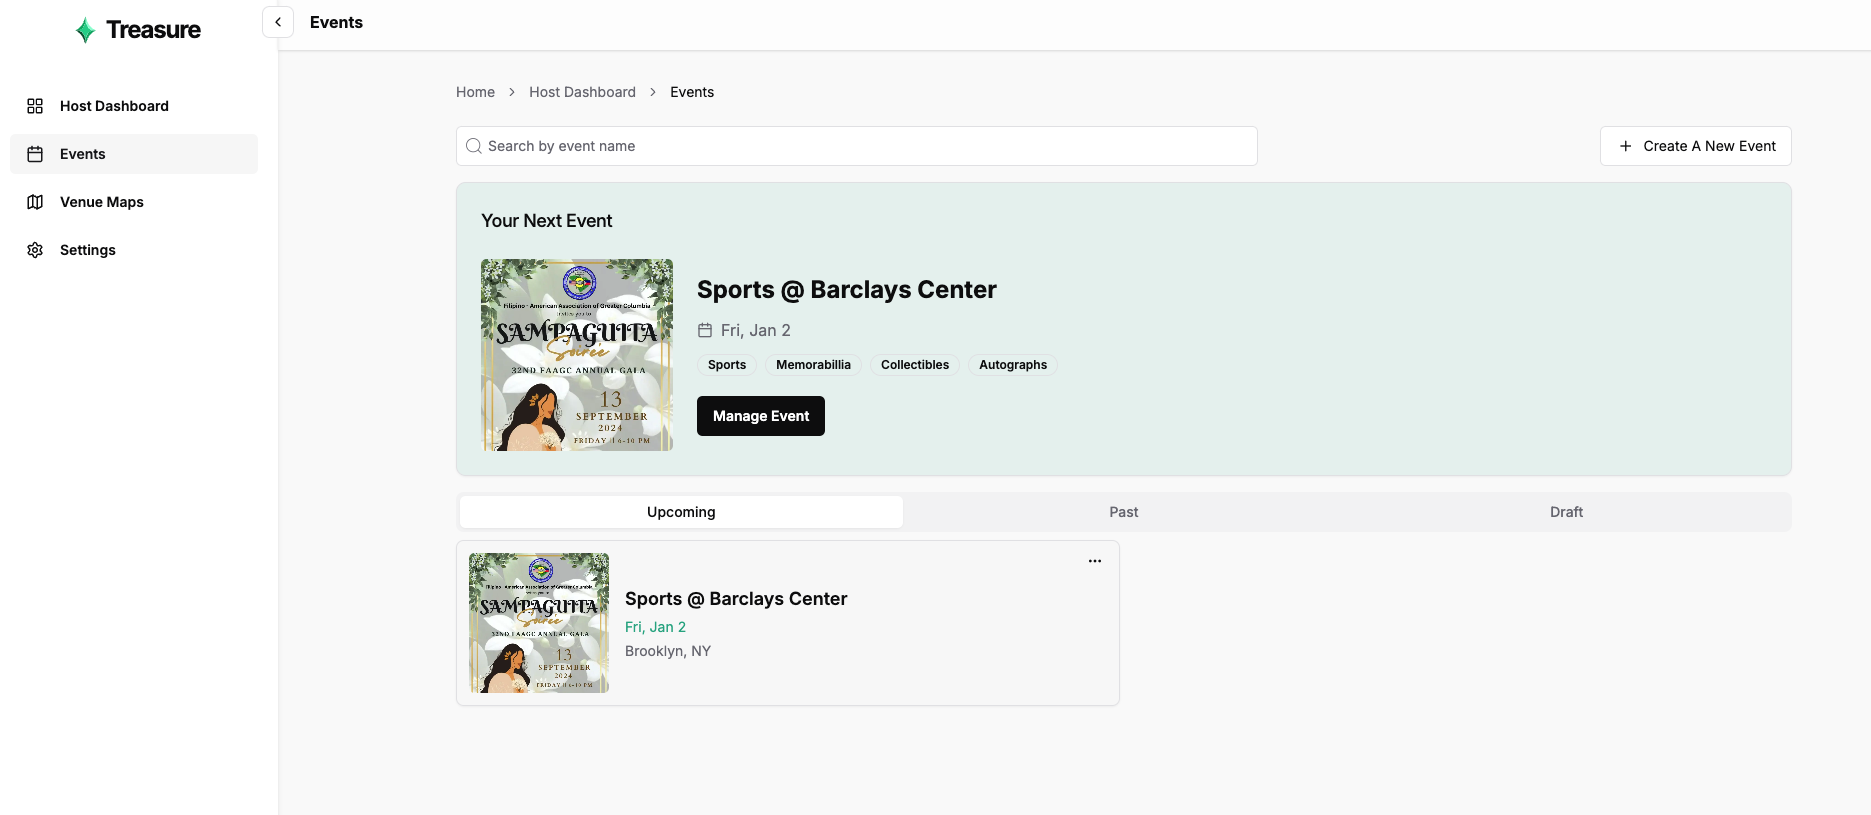Click the plus icon on Create A New Event

1625,146
